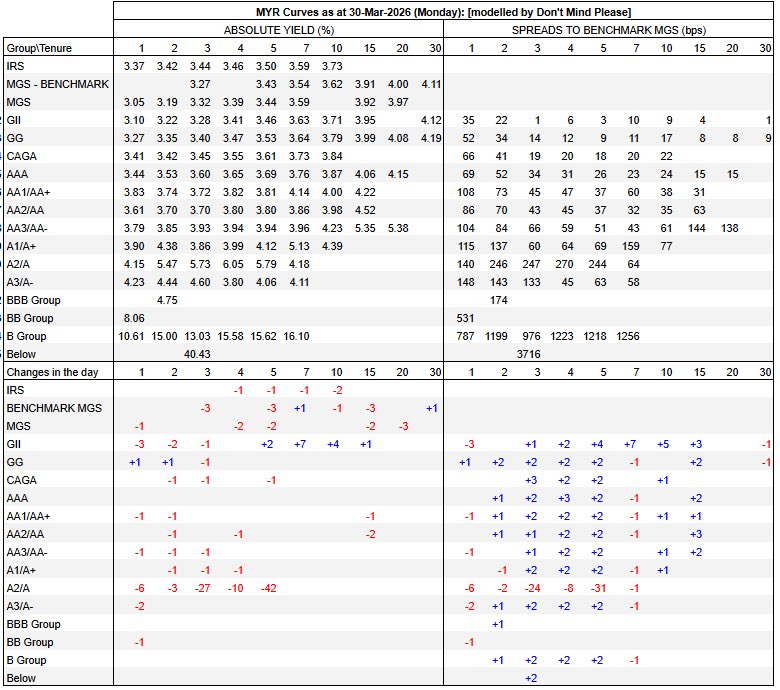The width and height of the screenshot is (780, 690).
Task: Select BB Group yield value 8.06
Action: coord(134,318)
